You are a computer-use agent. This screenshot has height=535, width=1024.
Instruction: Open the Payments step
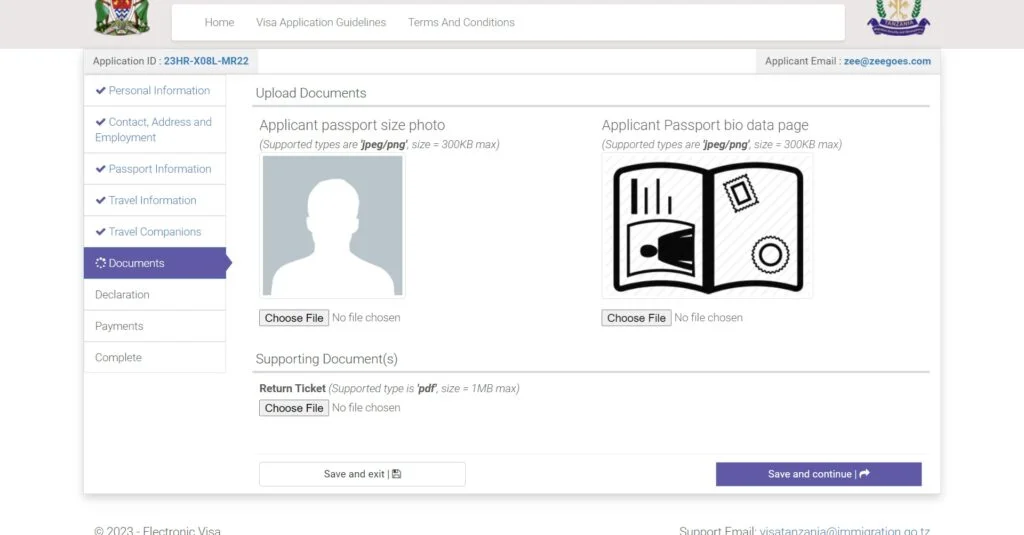click(119, 326)
